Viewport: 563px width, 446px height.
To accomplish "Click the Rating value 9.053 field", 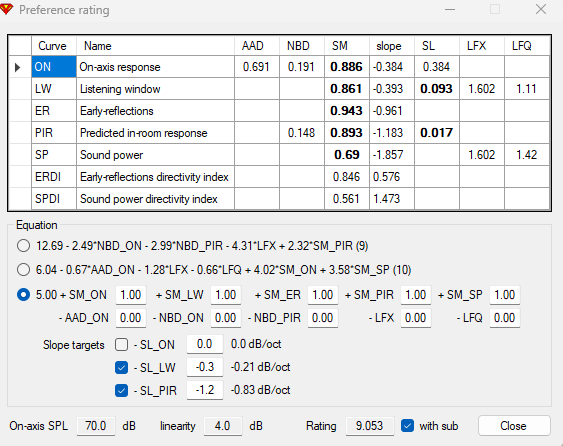I will [369, 426].
